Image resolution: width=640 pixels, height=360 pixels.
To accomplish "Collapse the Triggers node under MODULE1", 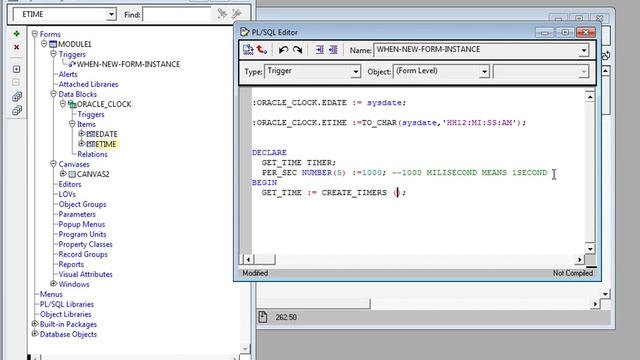I will (53, 54).
